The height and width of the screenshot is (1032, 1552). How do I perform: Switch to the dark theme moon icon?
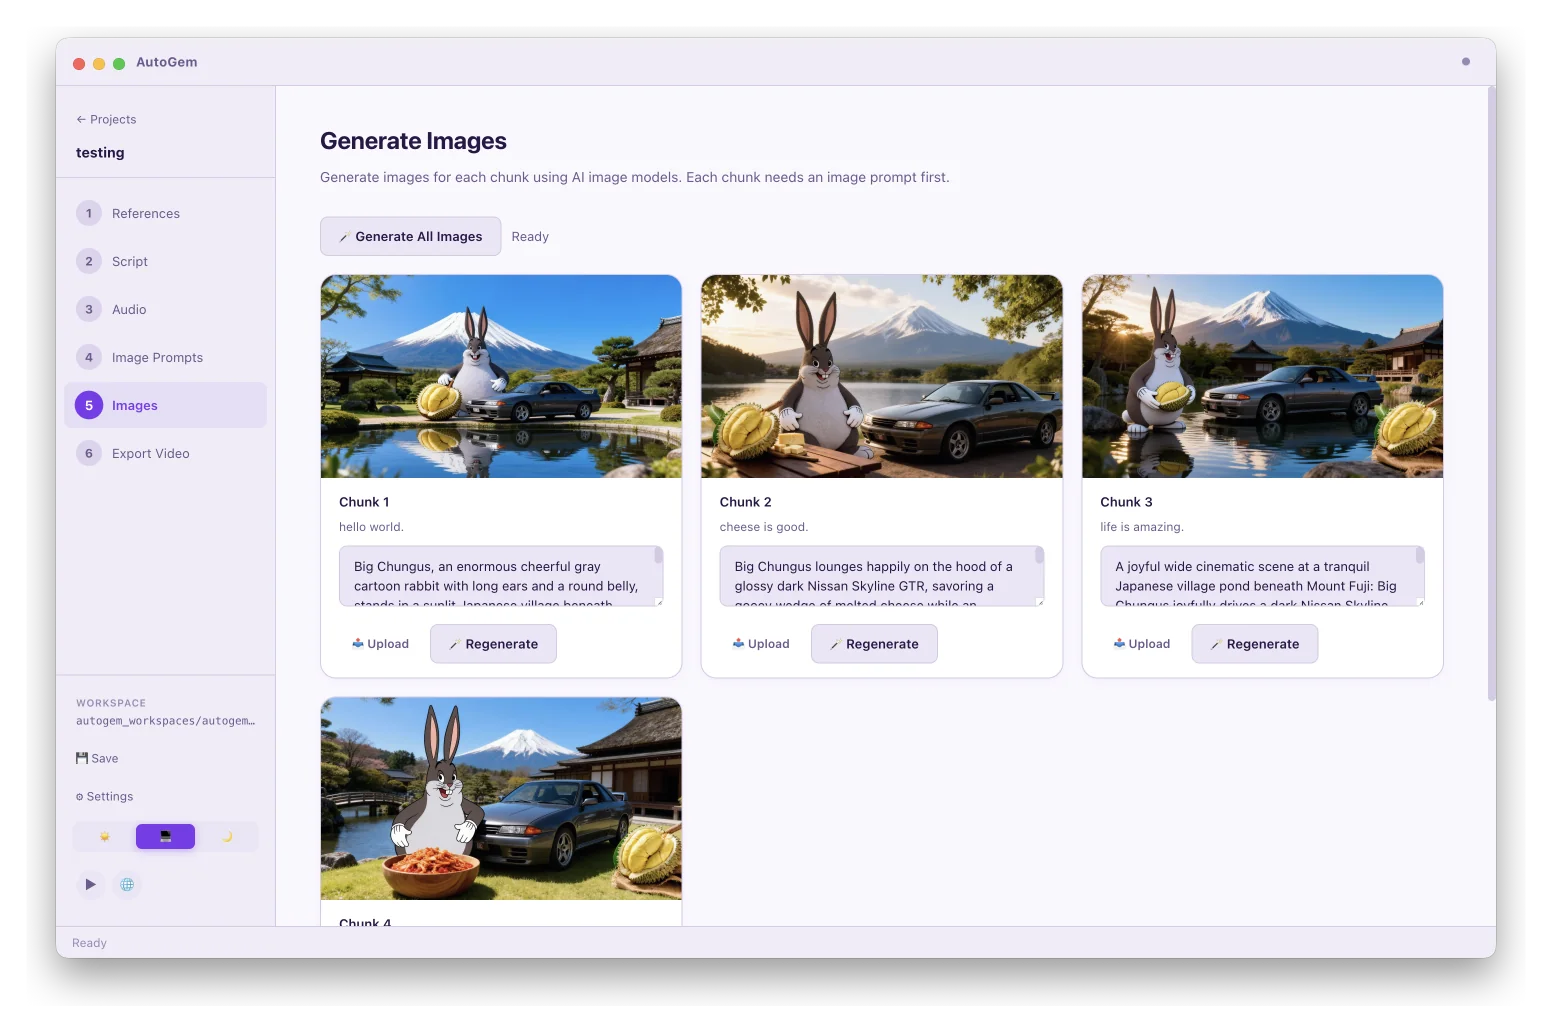(227, 836)
